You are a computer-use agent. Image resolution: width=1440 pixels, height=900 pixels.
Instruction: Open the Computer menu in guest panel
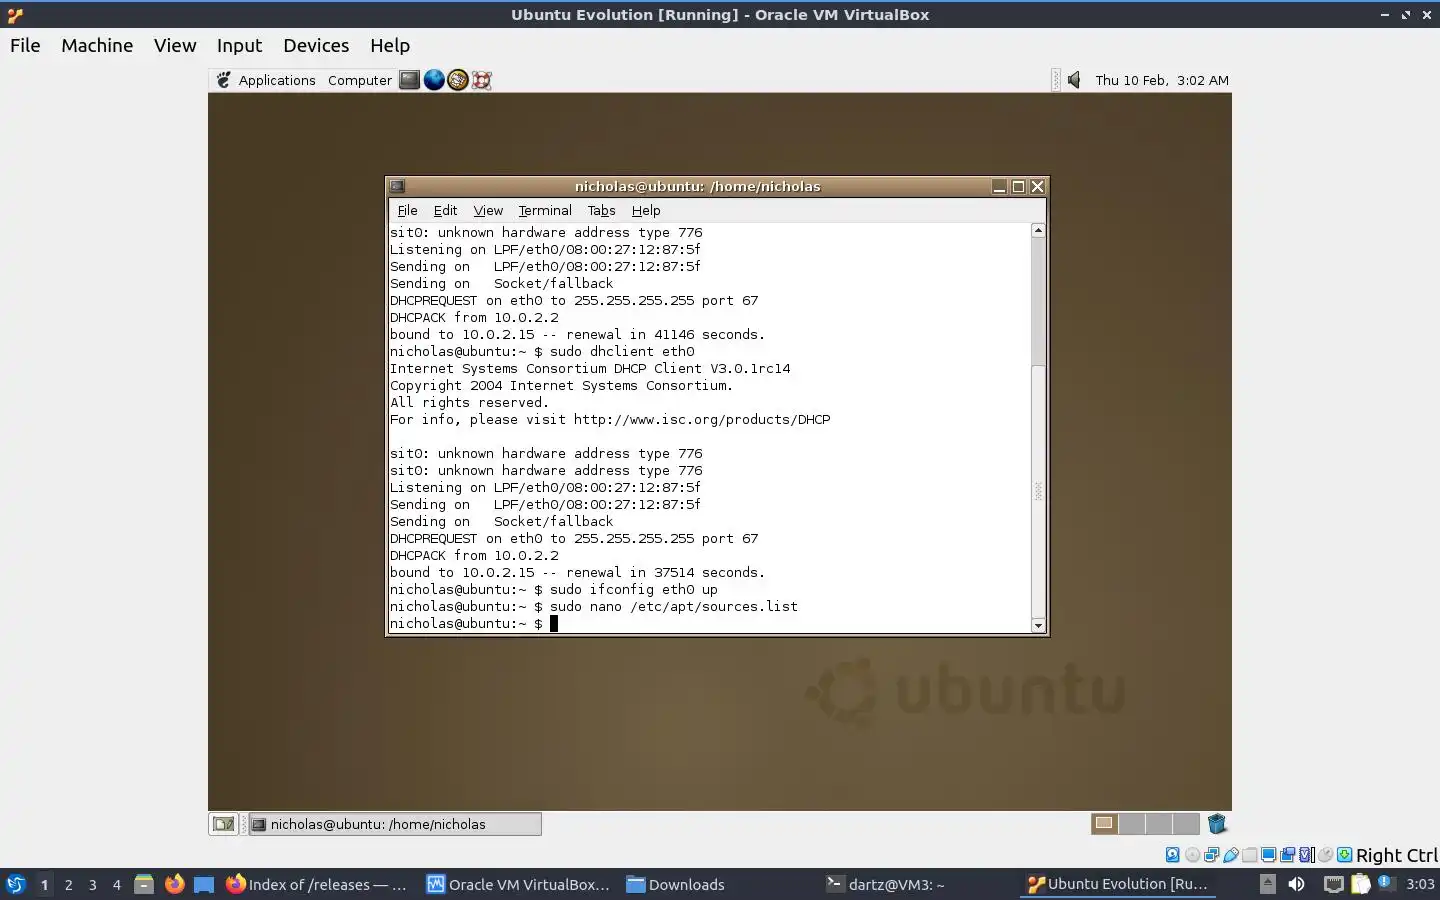[360, 80]
